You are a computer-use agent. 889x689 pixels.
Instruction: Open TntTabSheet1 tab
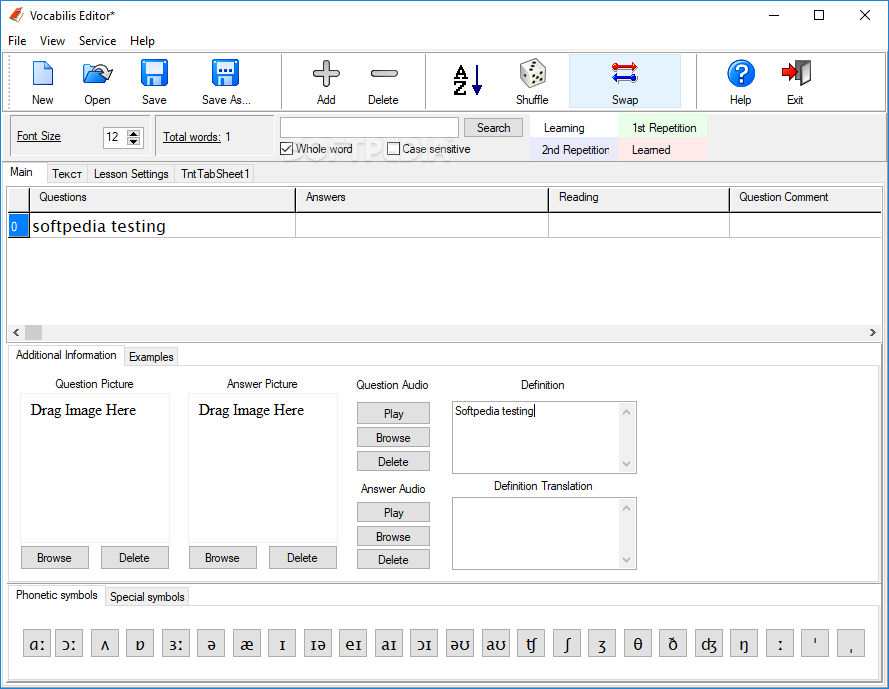215,174
